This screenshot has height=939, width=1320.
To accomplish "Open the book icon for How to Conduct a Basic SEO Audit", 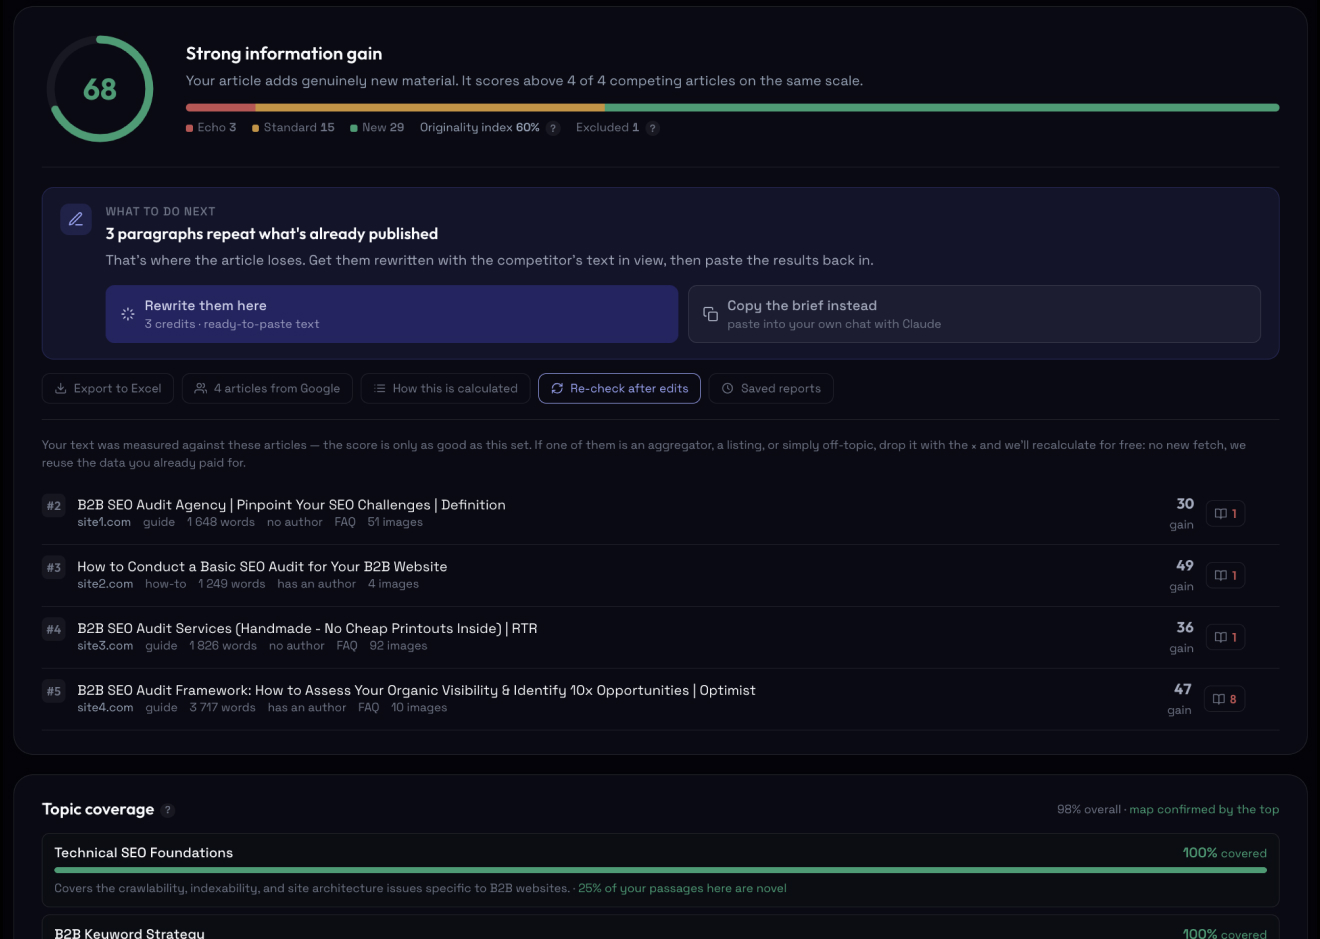I will tap(1225, 575).
